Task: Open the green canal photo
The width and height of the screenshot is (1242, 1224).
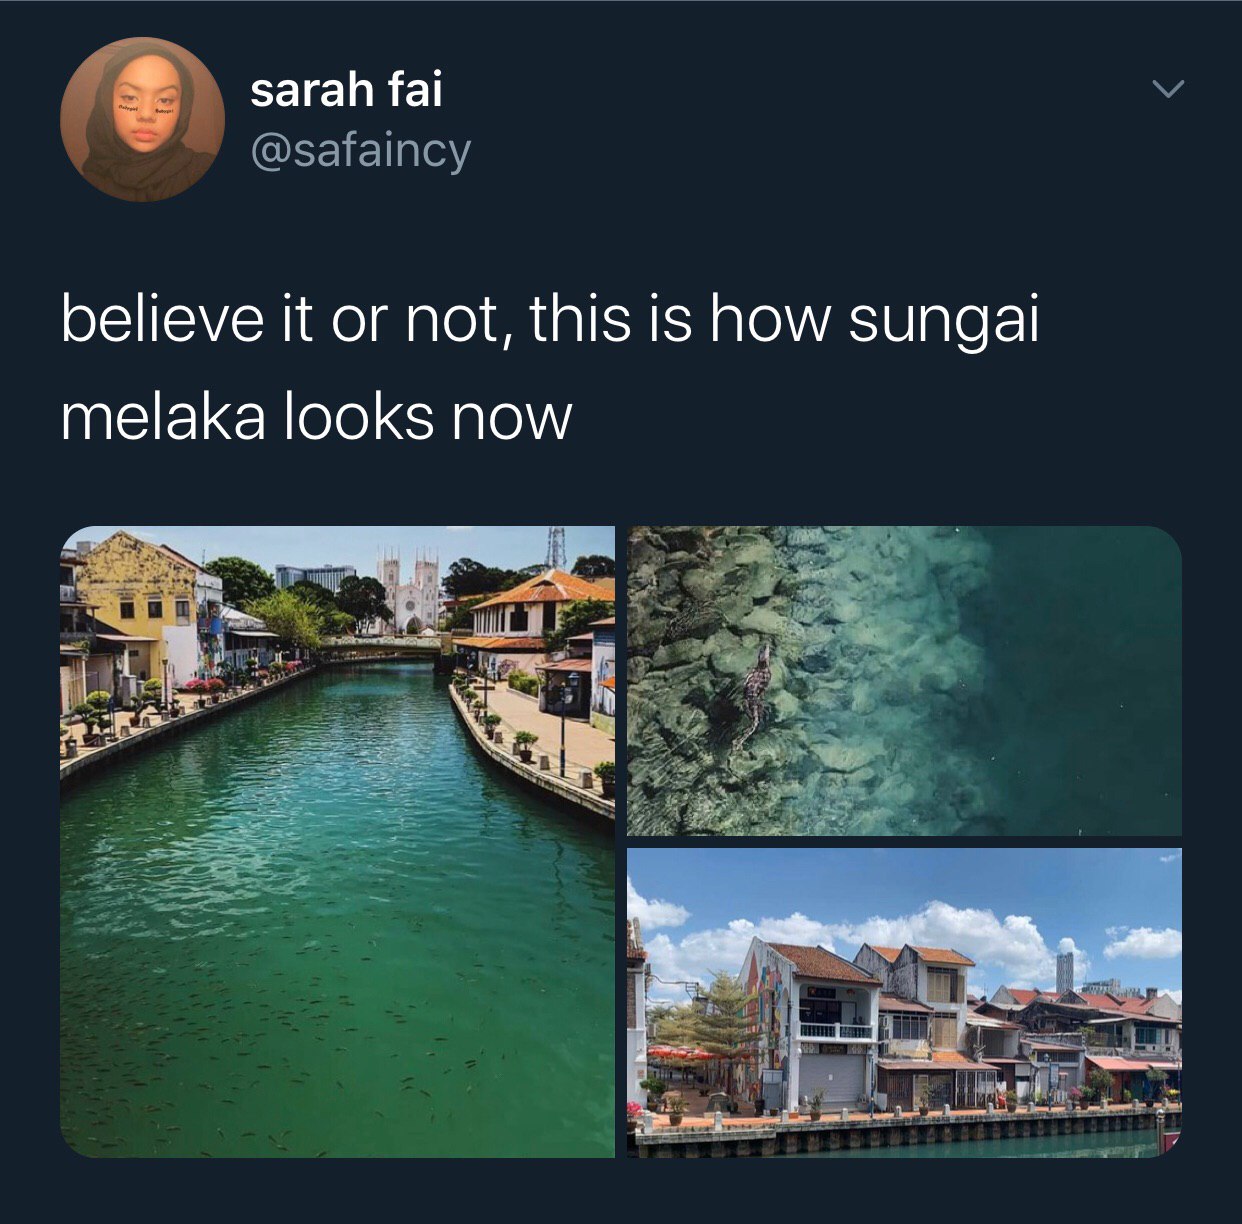Action: tap(338, 842)
